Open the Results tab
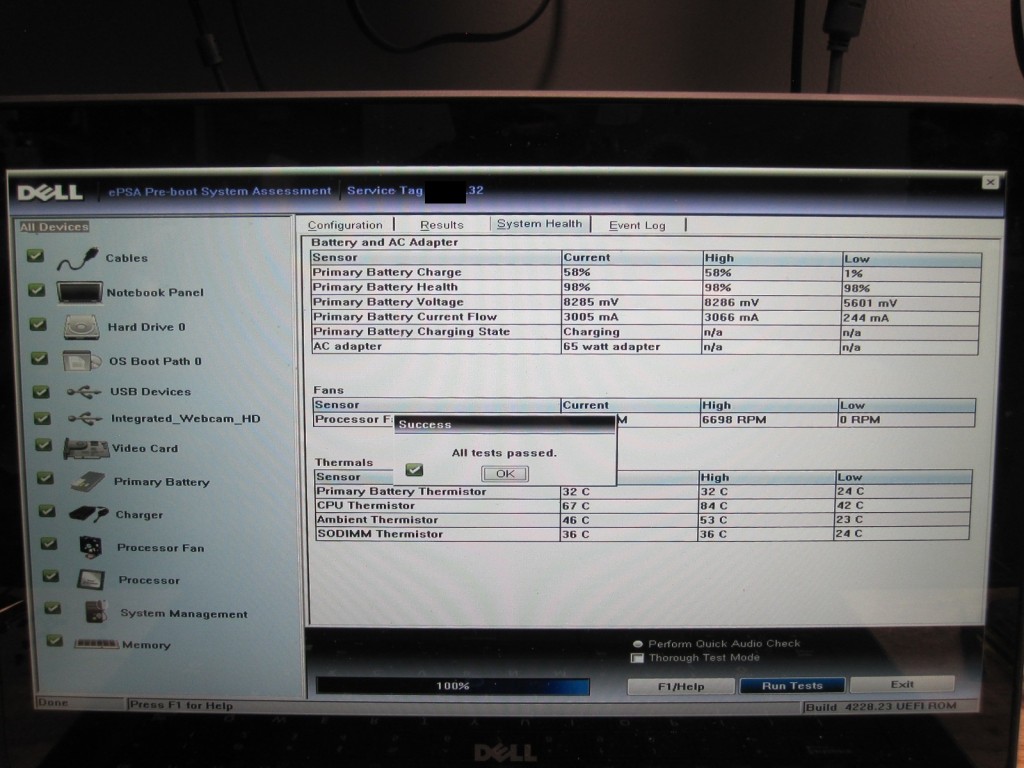Image resolution: width=1024 pixels, height=768 pixels. [441, 225]
